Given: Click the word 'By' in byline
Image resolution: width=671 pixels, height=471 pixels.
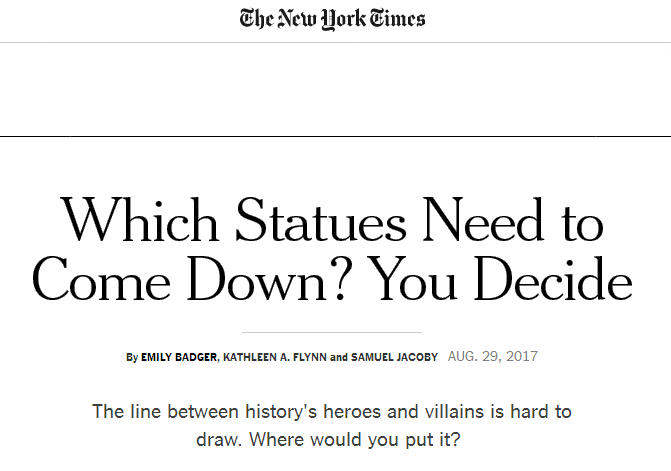Looking at the screenshot, I should coord(133,357).
